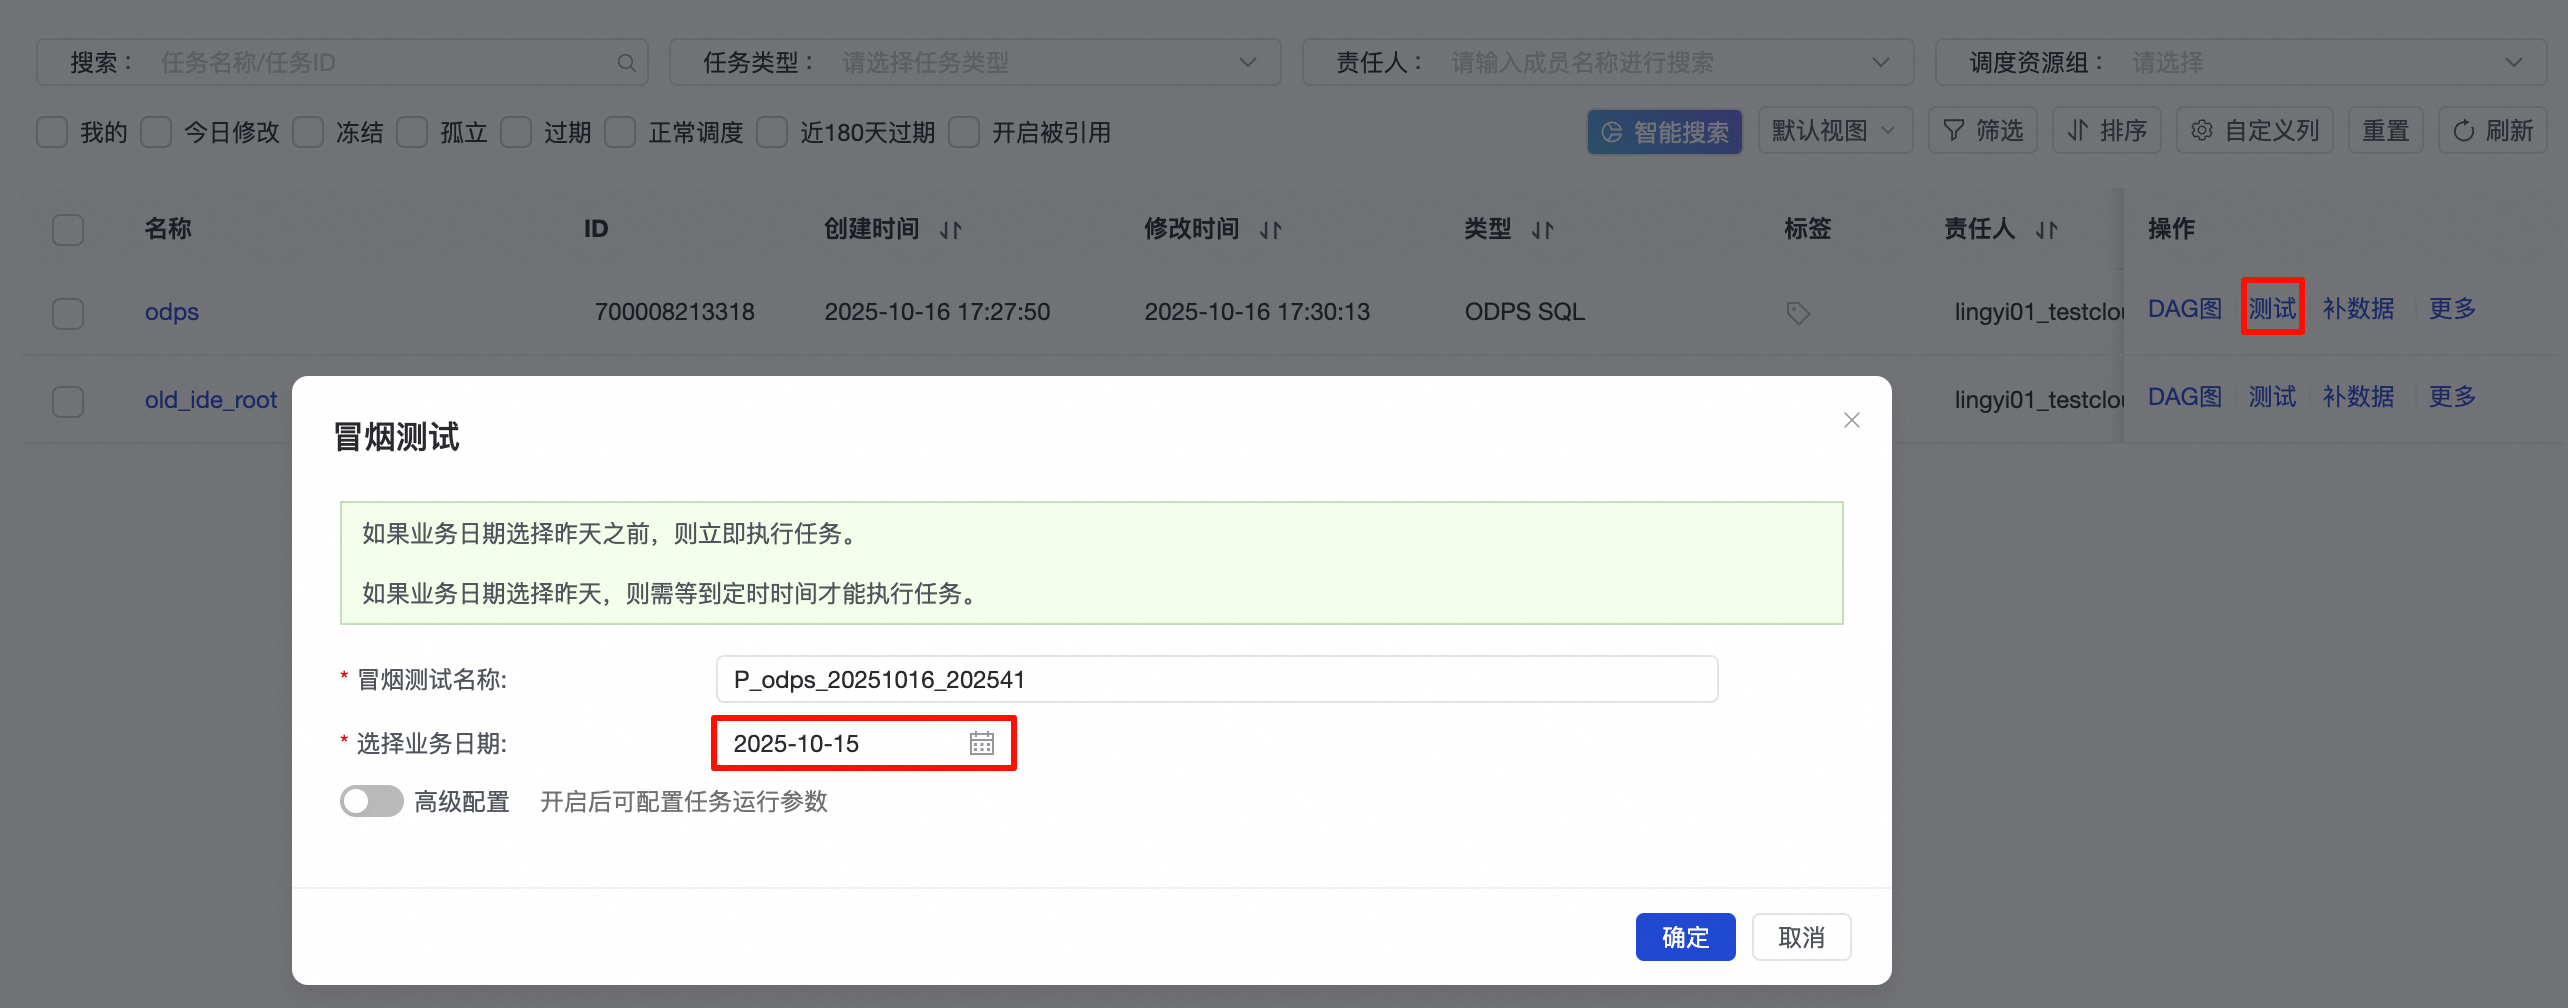Sort by 责任人 column arrows
Image resolution: width=2568 pixels, height=1008 pixels.
click(x=2047, y=230)
